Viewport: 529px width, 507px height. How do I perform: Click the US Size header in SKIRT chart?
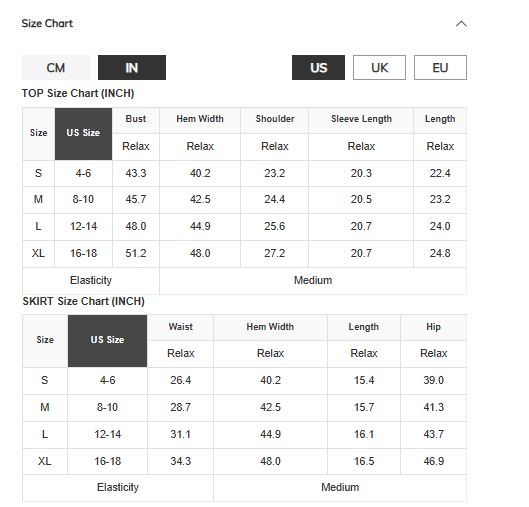click(107, 341)
